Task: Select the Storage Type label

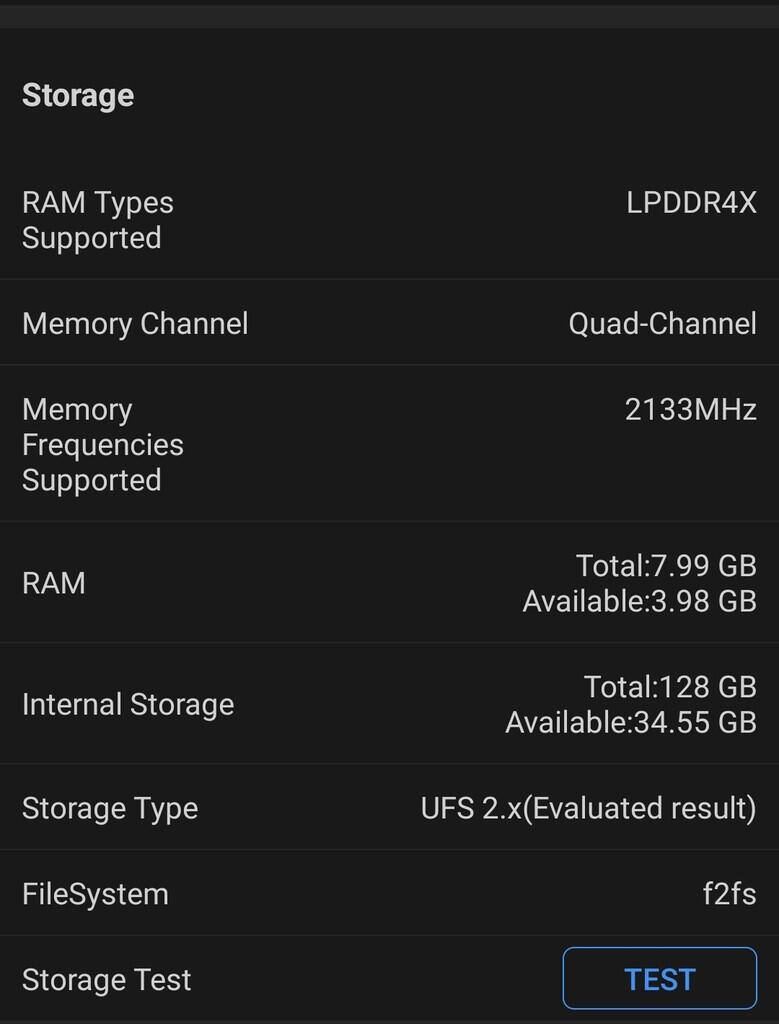Action: [x=110, y=808]
